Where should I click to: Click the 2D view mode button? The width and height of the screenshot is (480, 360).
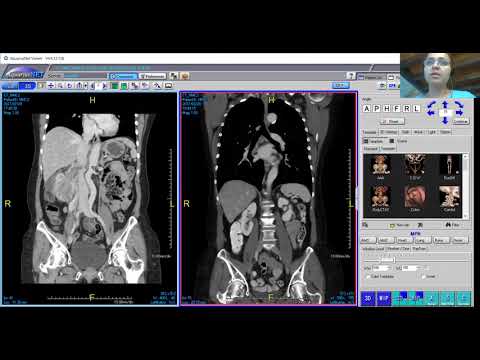pos(10,86)
